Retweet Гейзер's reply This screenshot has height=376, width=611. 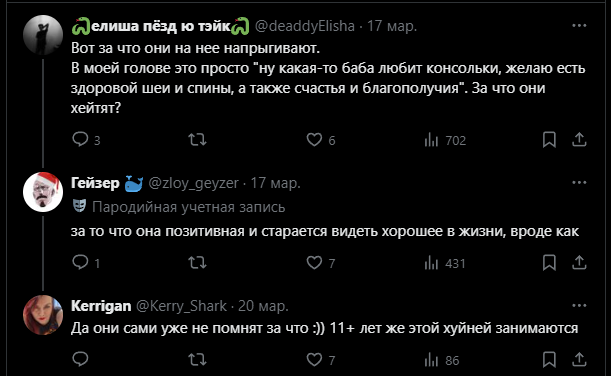[x=197, y=263]
